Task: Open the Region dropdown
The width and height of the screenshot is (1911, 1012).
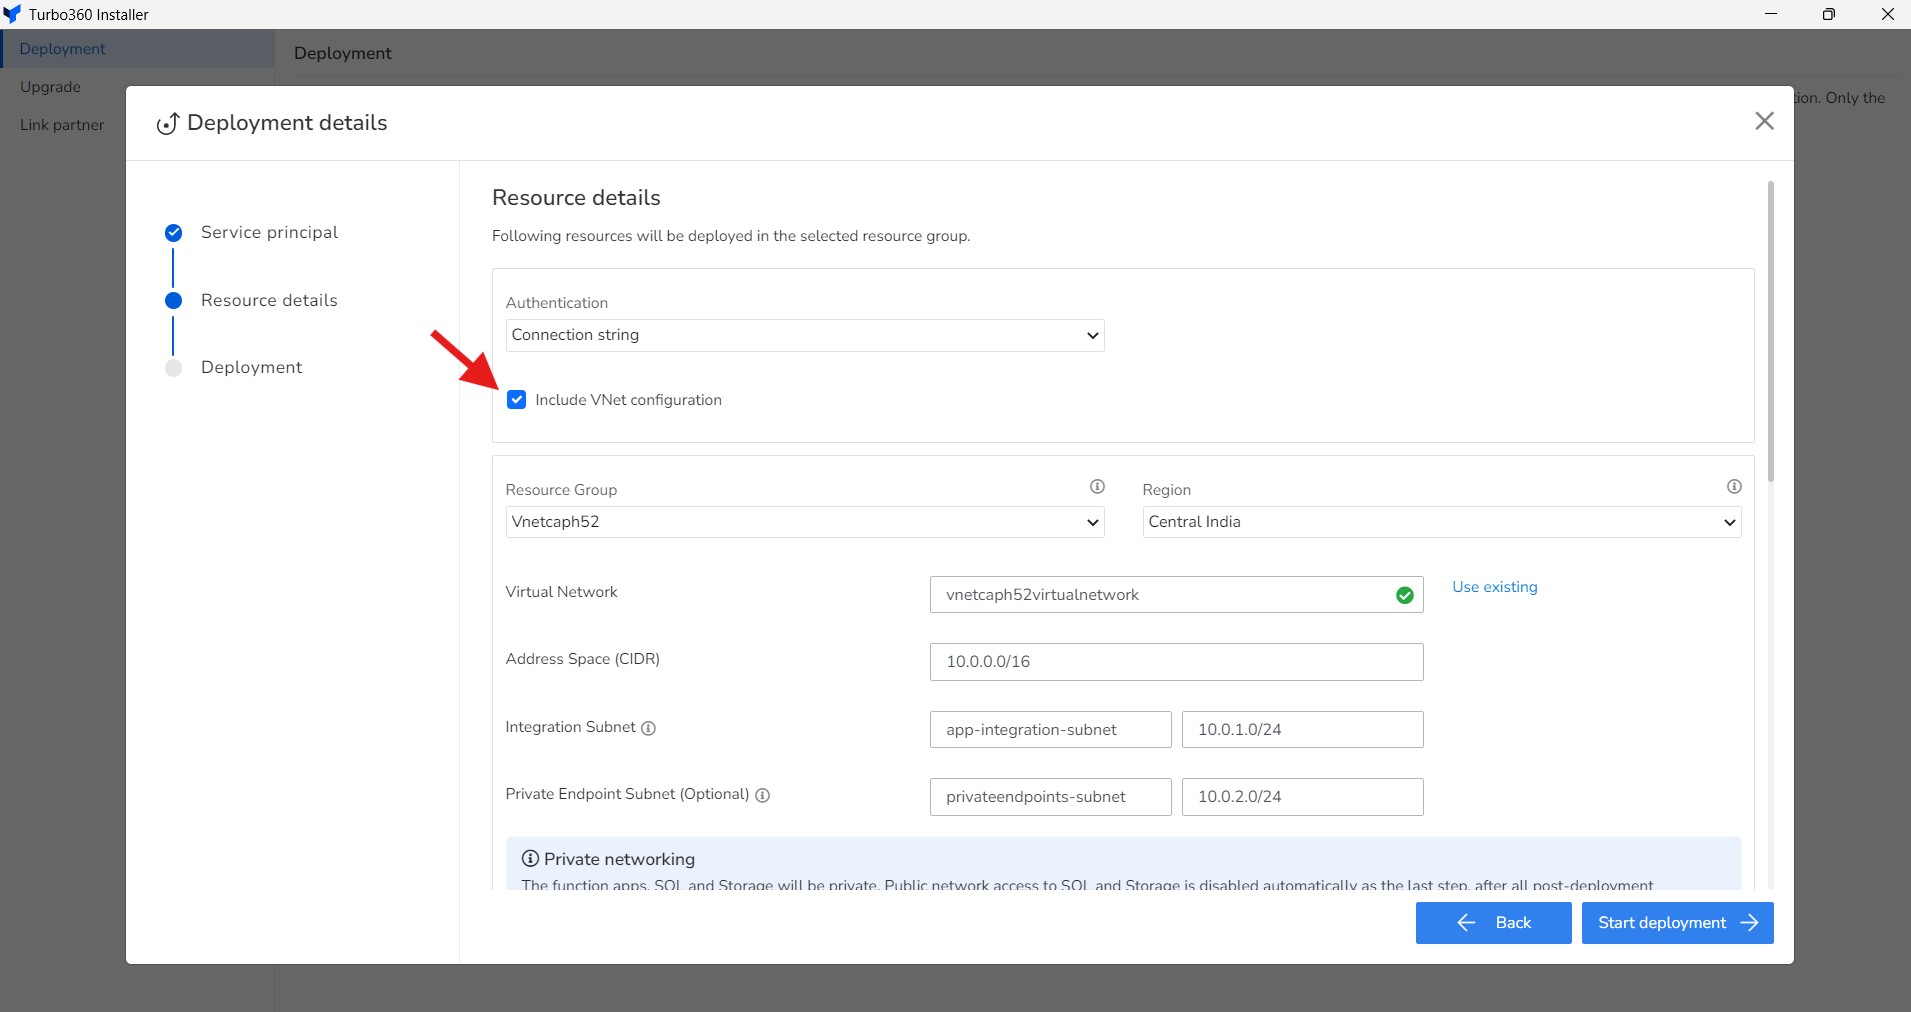Action: click(1442, 522)
